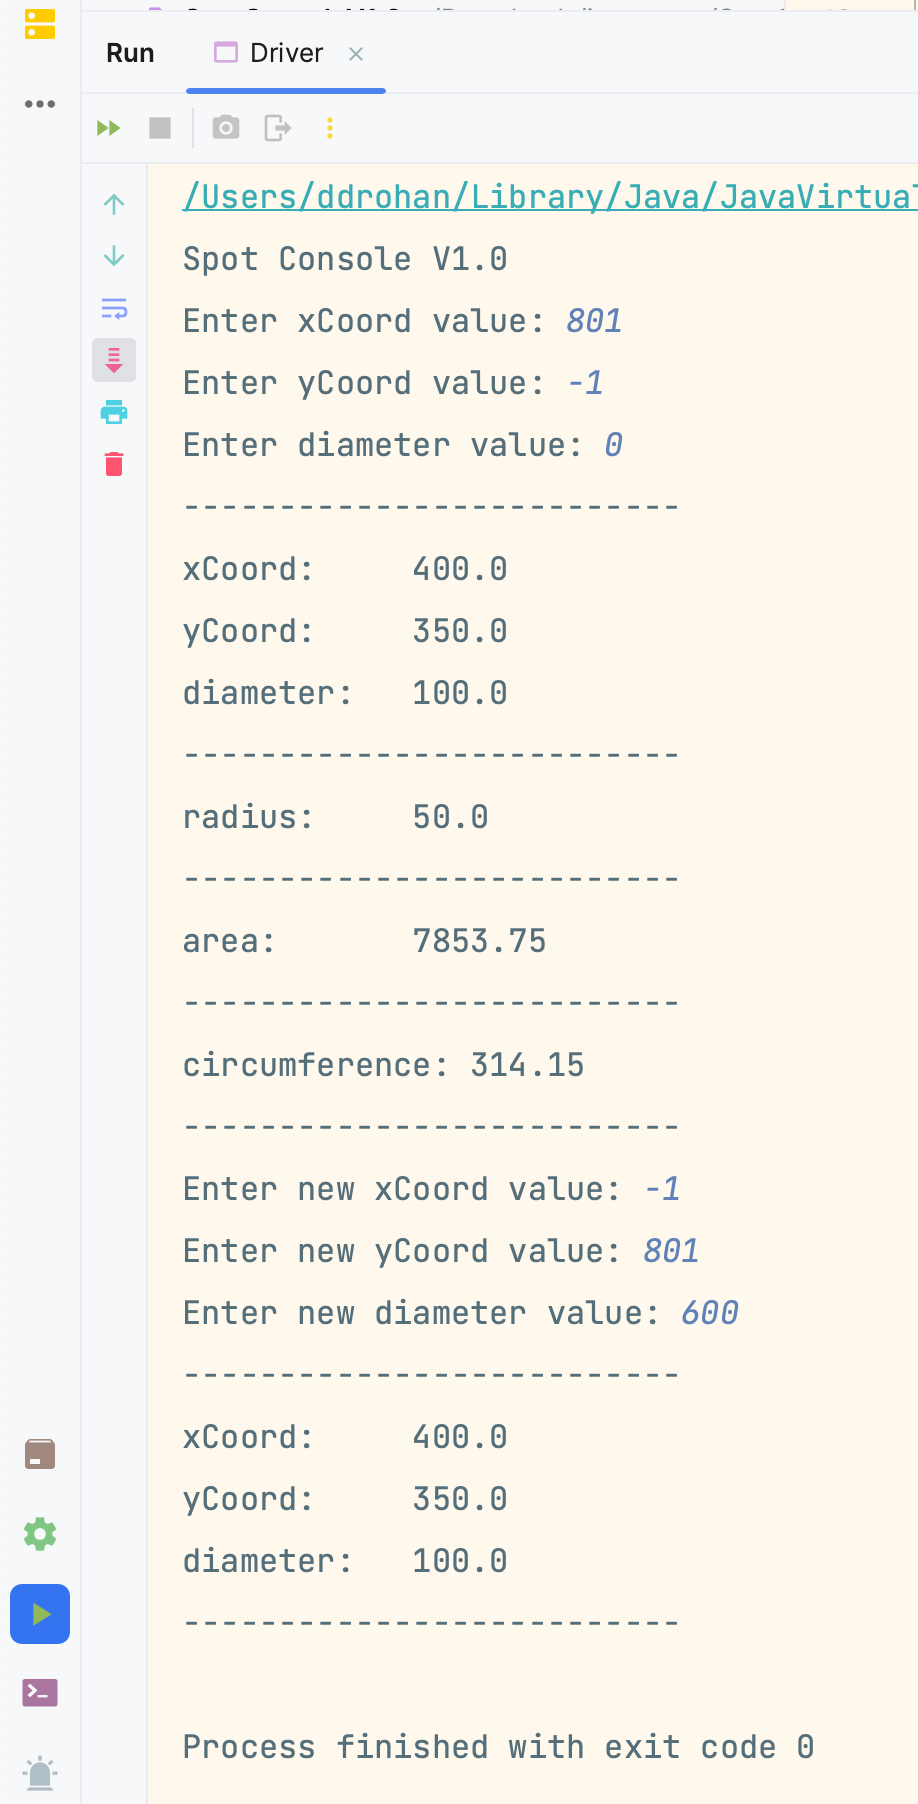918x1804 pixels.
Task: Show the Problems notification tool window
Action: pos(40,1773)
